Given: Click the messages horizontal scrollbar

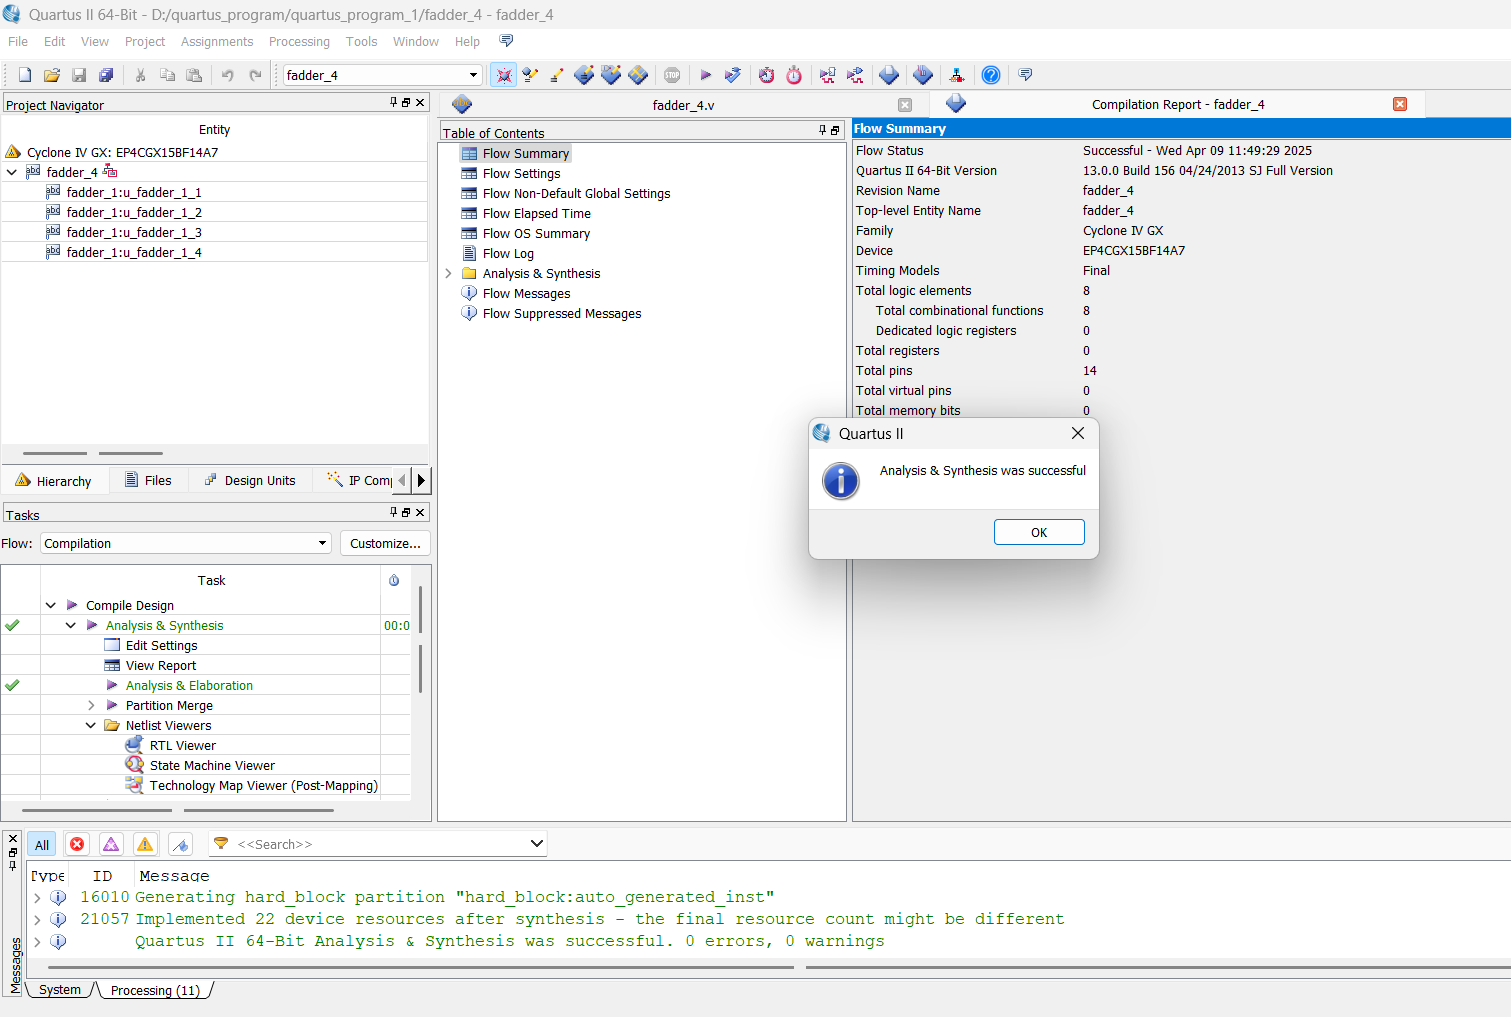Looking at the screenshot, I should coord(420,967).
